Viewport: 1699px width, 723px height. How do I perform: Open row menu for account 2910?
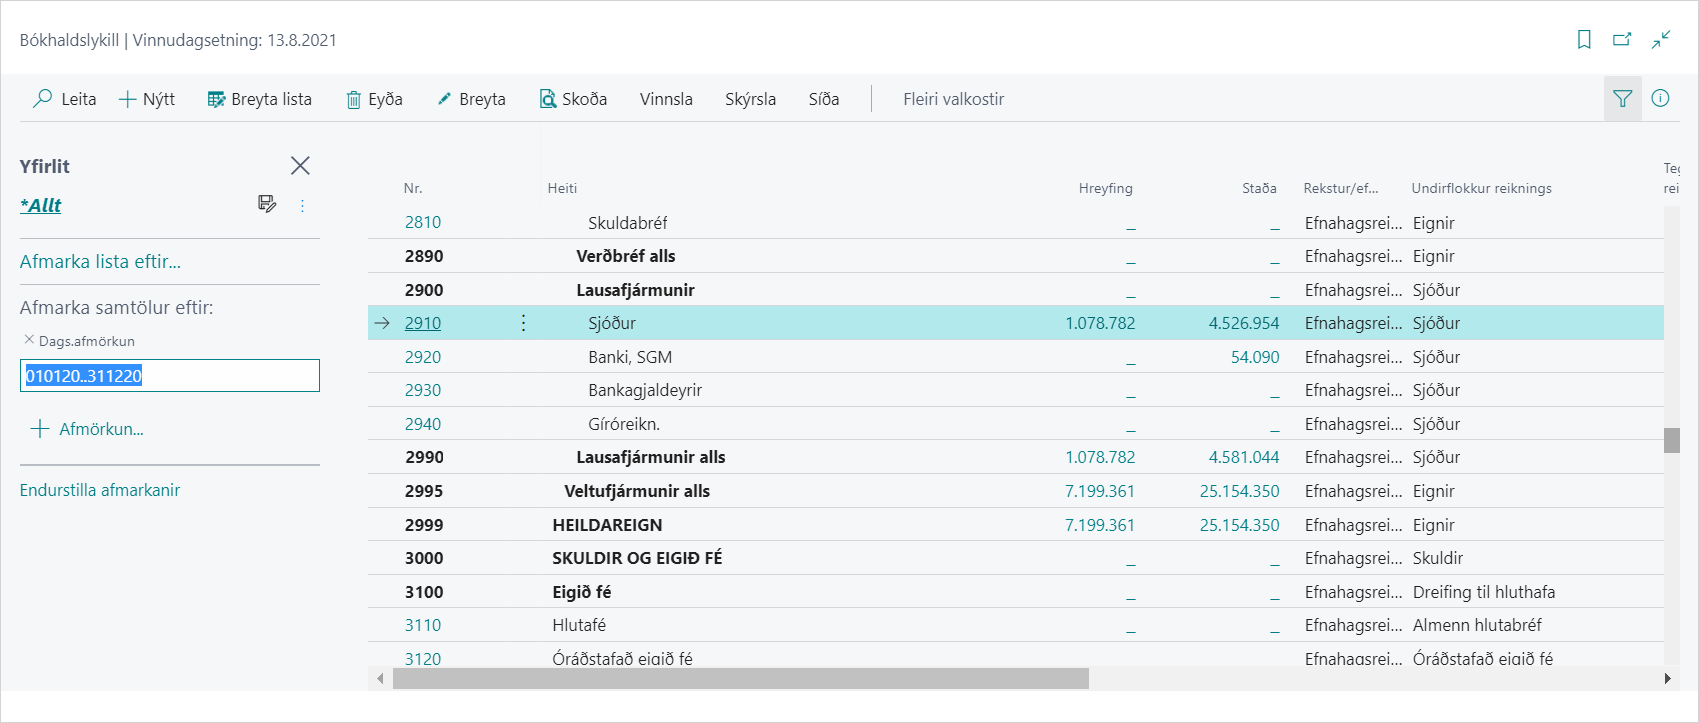523,323
